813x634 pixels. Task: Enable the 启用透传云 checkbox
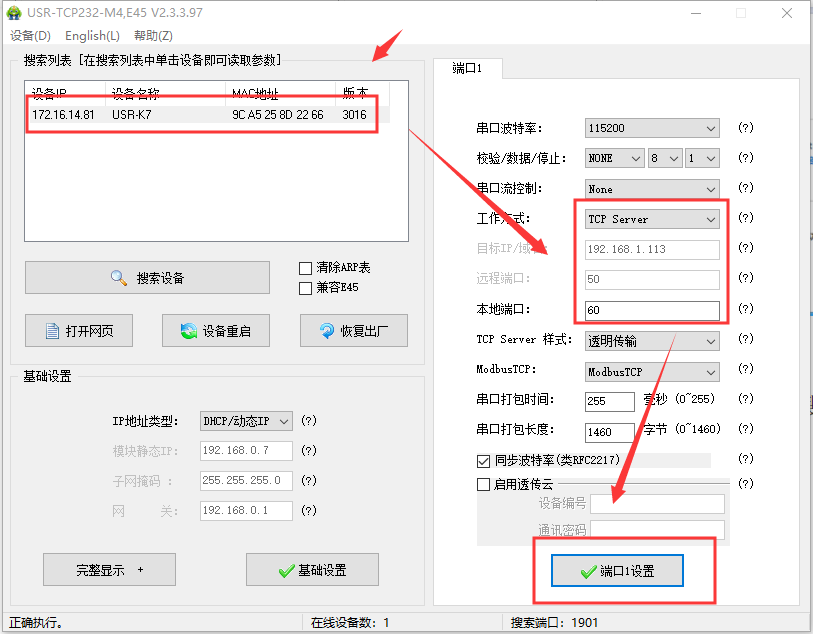[x=485, y=484]
